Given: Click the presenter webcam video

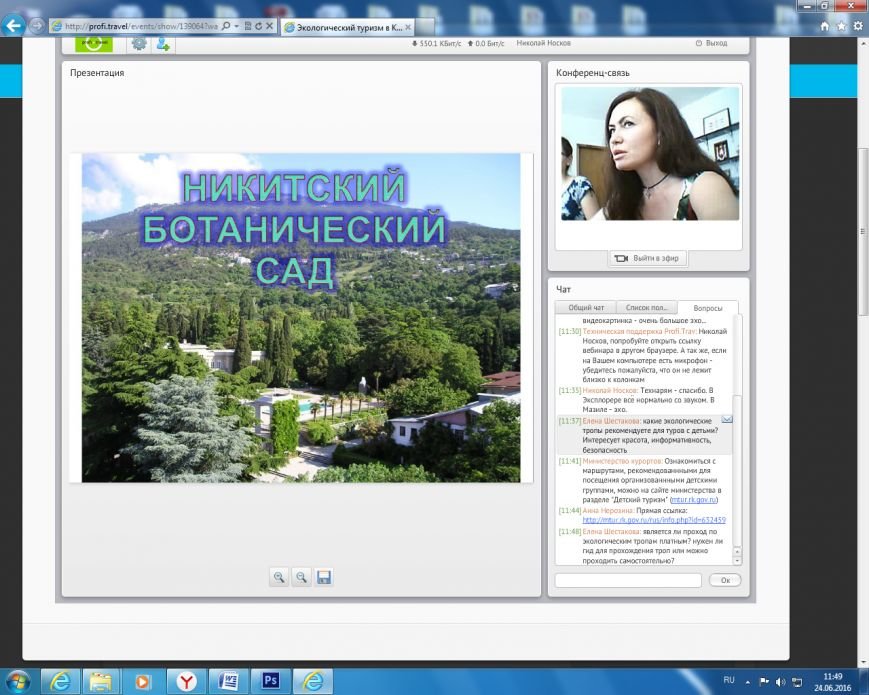Looking at the screenshot, I should (650, 154).
